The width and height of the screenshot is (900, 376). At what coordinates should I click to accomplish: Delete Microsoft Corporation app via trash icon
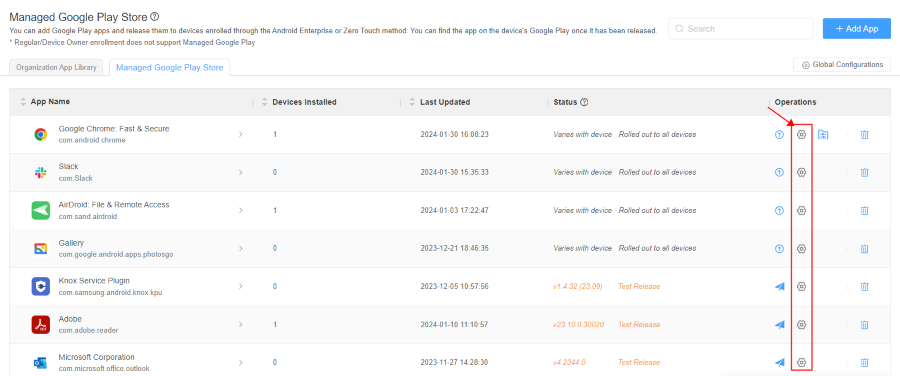(864, 362)
